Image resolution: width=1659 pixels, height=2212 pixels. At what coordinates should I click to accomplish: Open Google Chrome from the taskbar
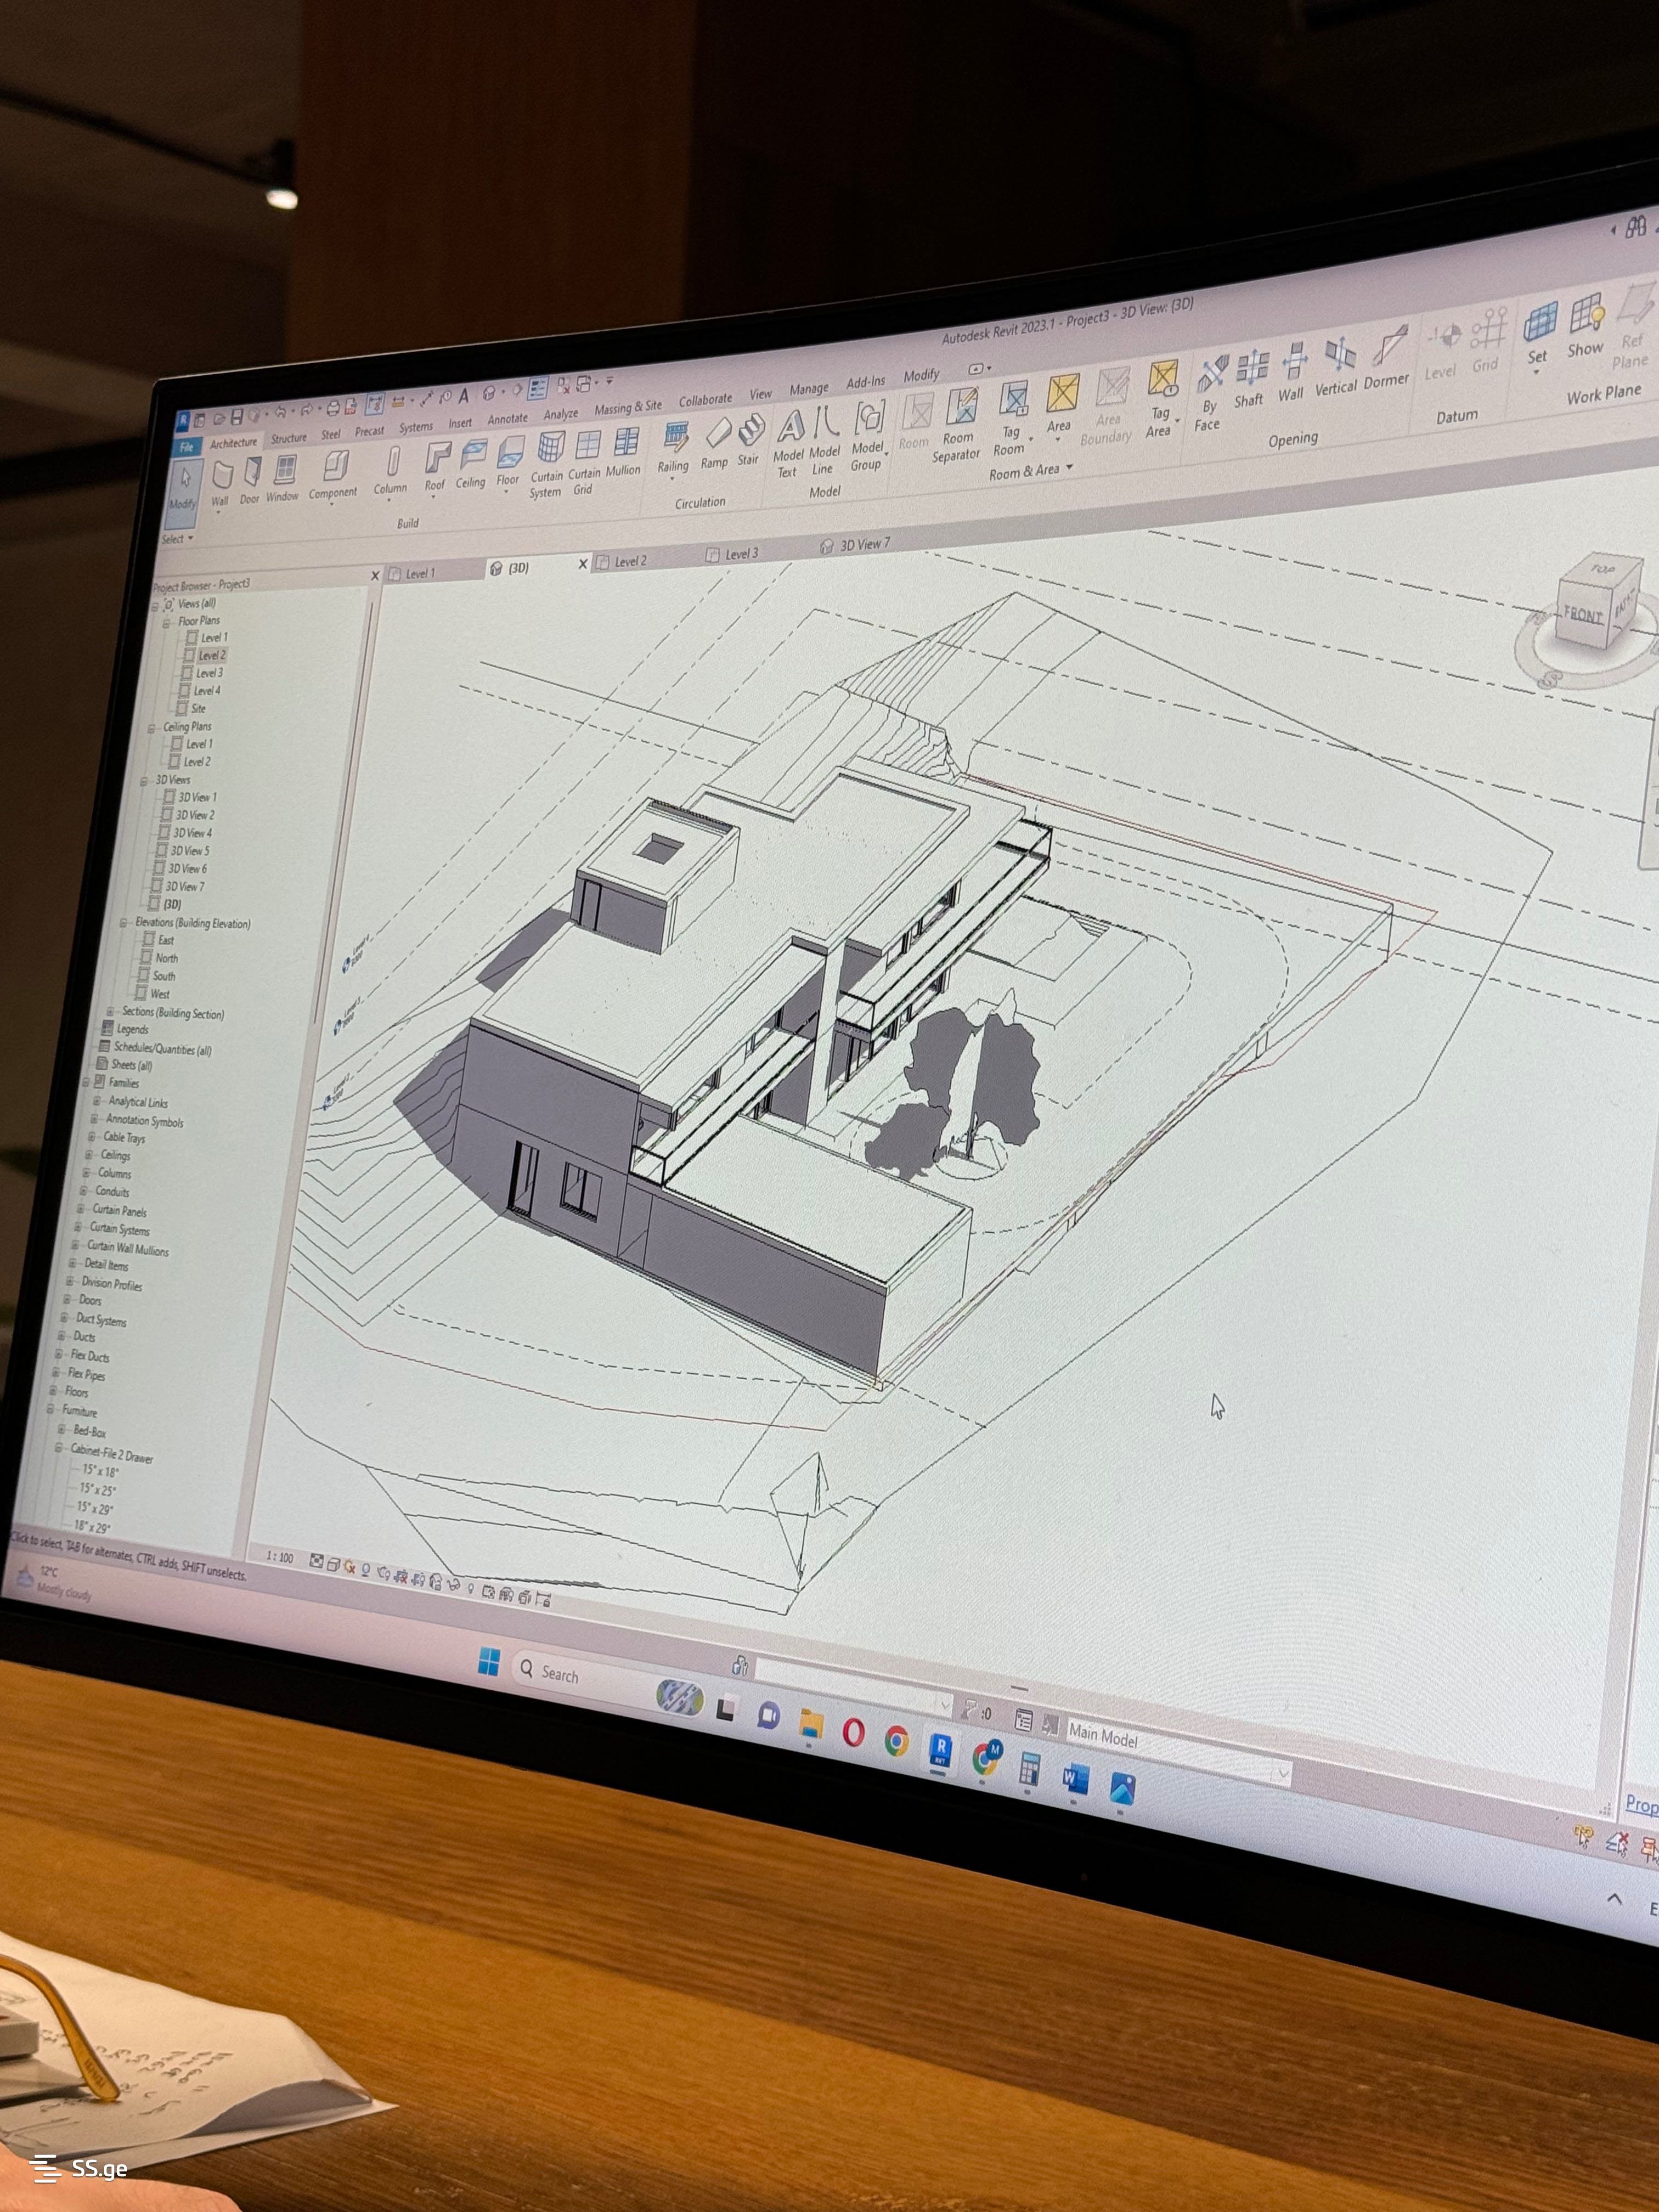[897, 1741]
